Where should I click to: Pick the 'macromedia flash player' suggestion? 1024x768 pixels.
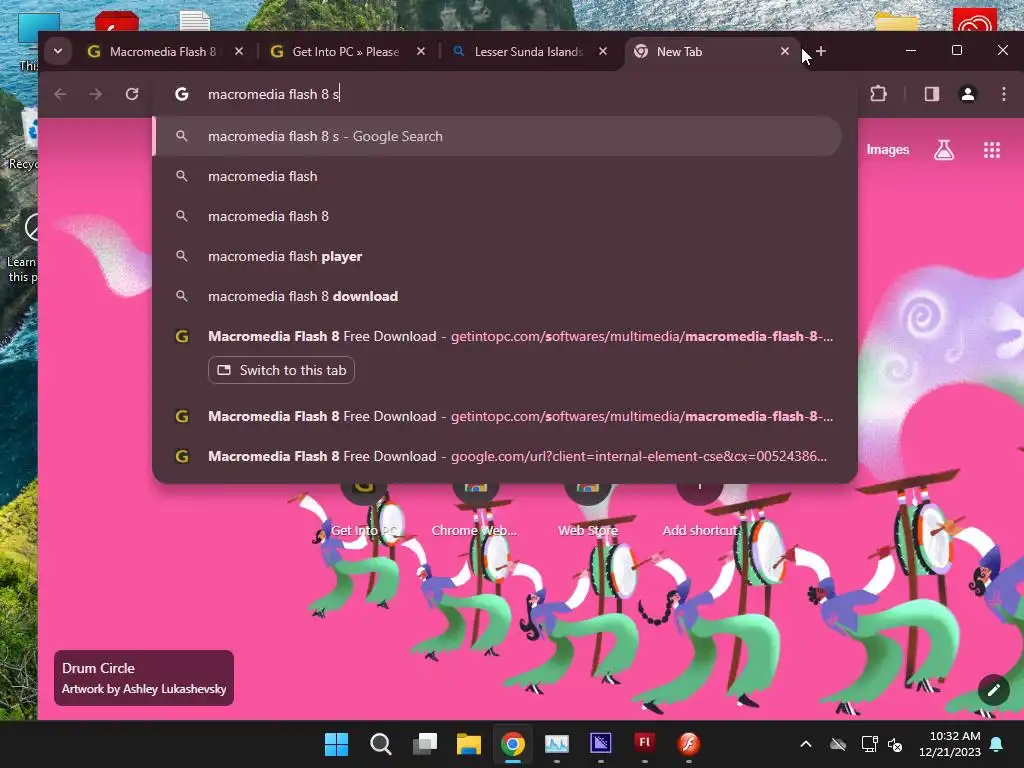[498, 257]
